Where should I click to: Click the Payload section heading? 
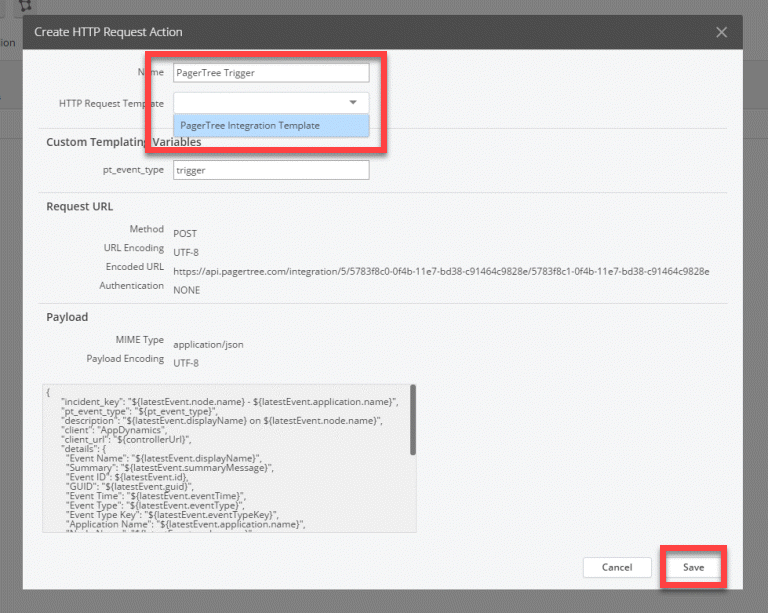coord(67,317)
